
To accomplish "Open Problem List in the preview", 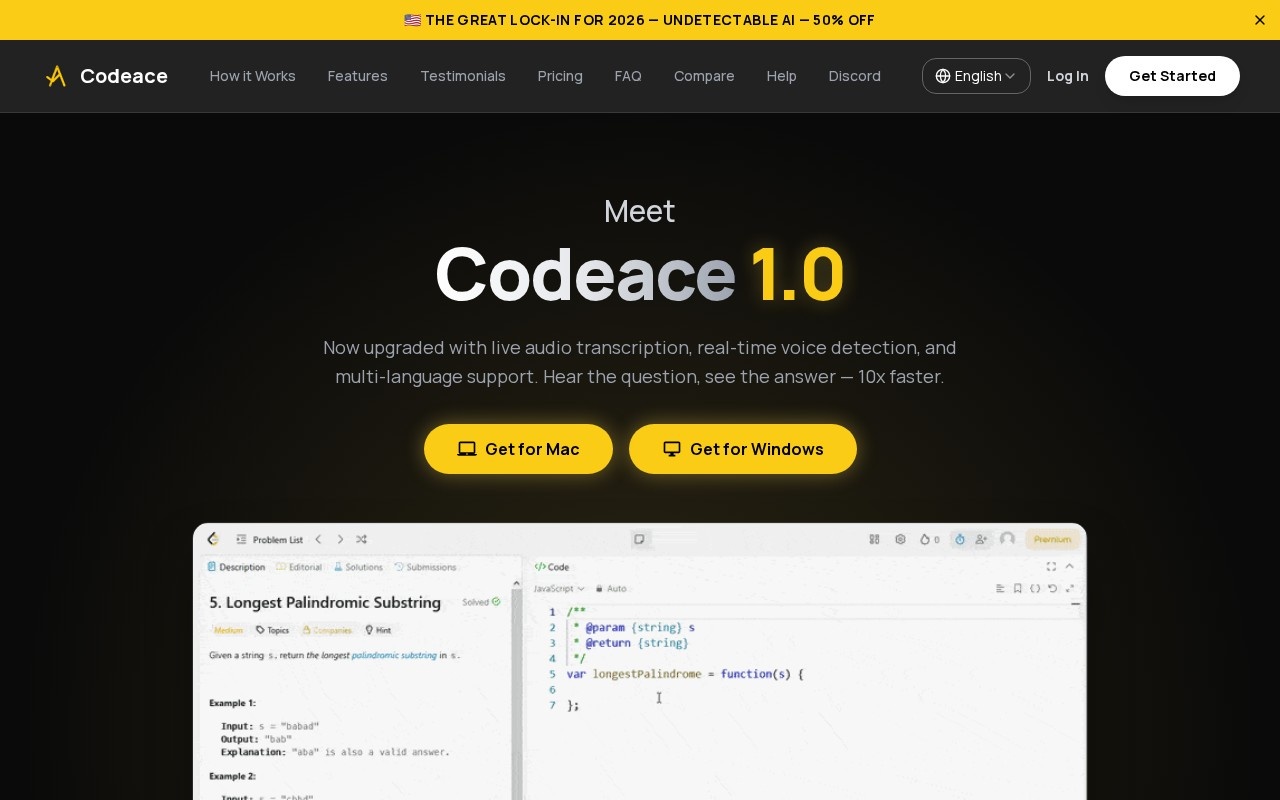I will [x=269, y=540].
